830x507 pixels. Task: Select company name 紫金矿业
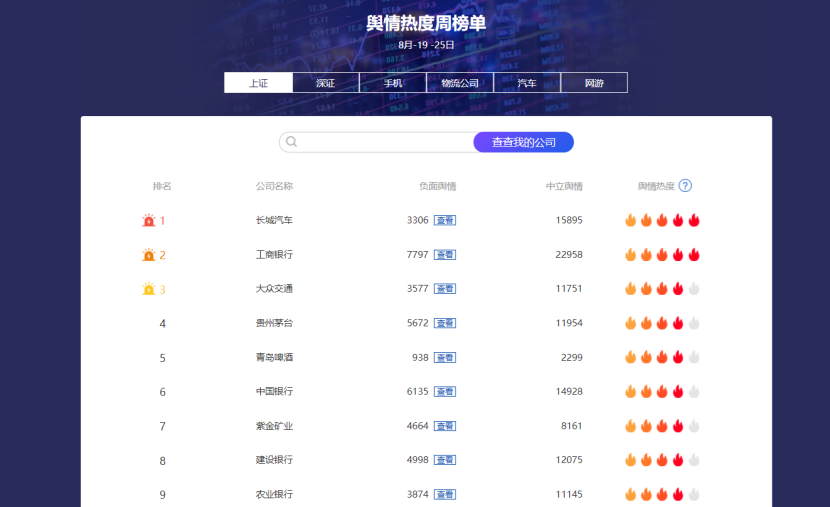(x=274, y=425)
